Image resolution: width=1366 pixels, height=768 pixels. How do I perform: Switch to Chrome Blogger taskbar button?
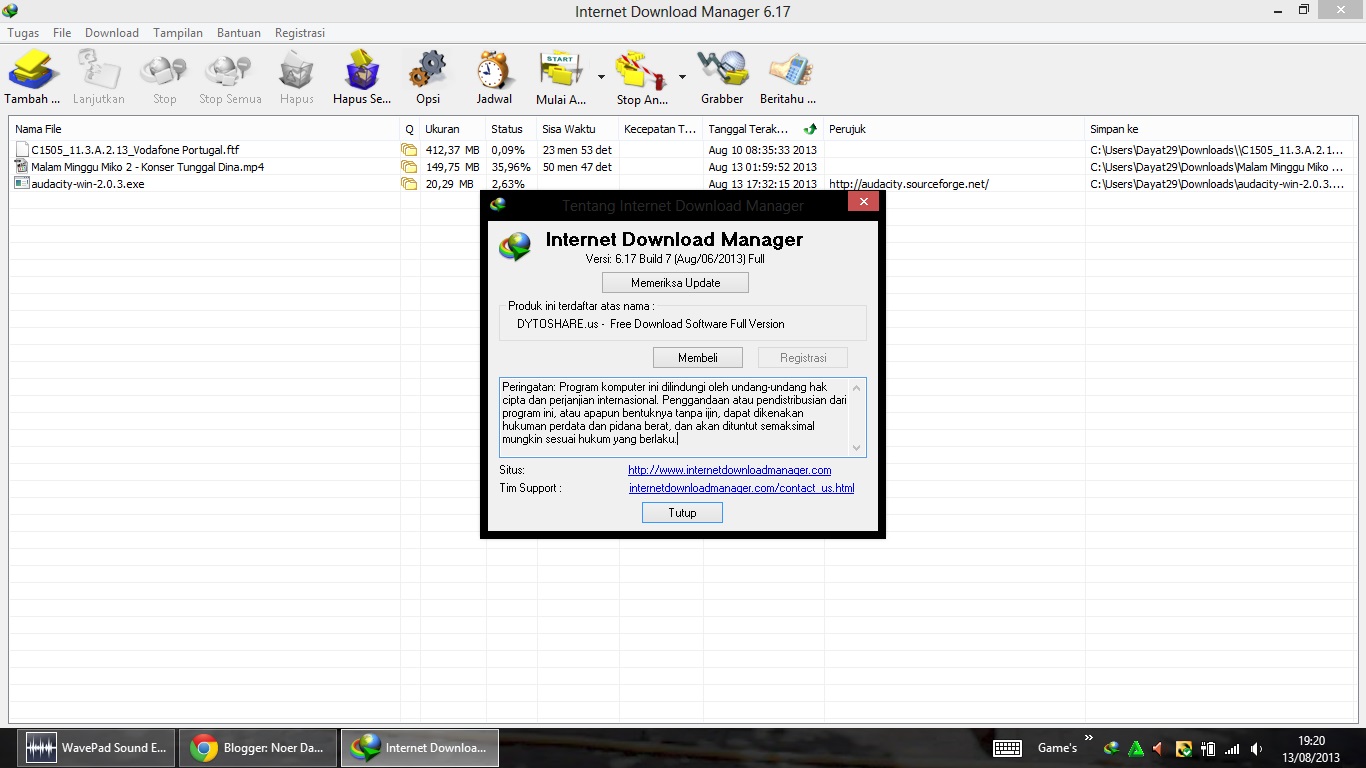pyautogui.click(x=258, y=748)
